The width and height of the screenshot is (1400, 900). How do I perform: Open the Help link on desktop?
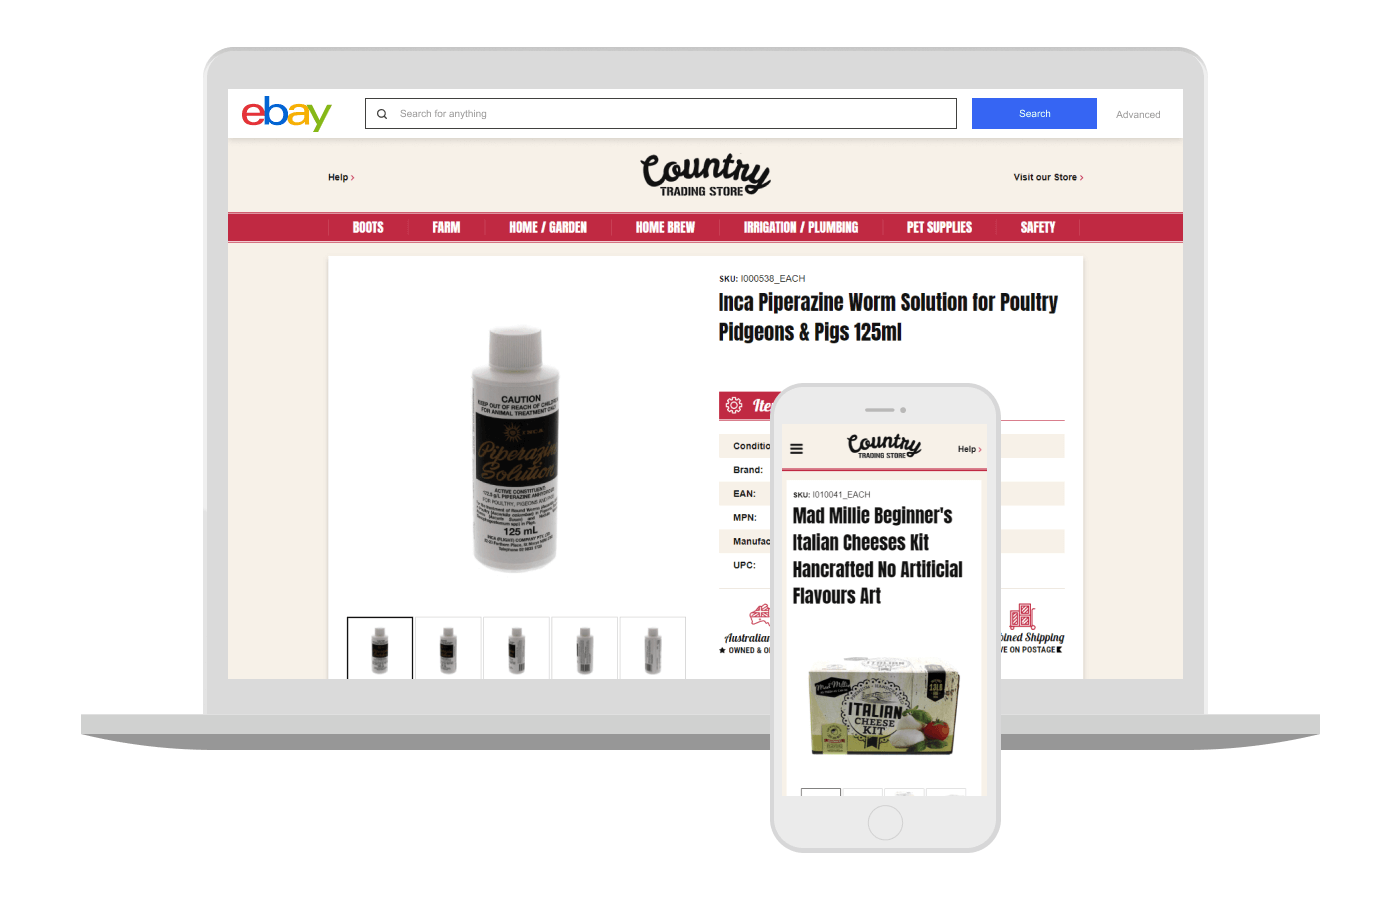point(341,178)
